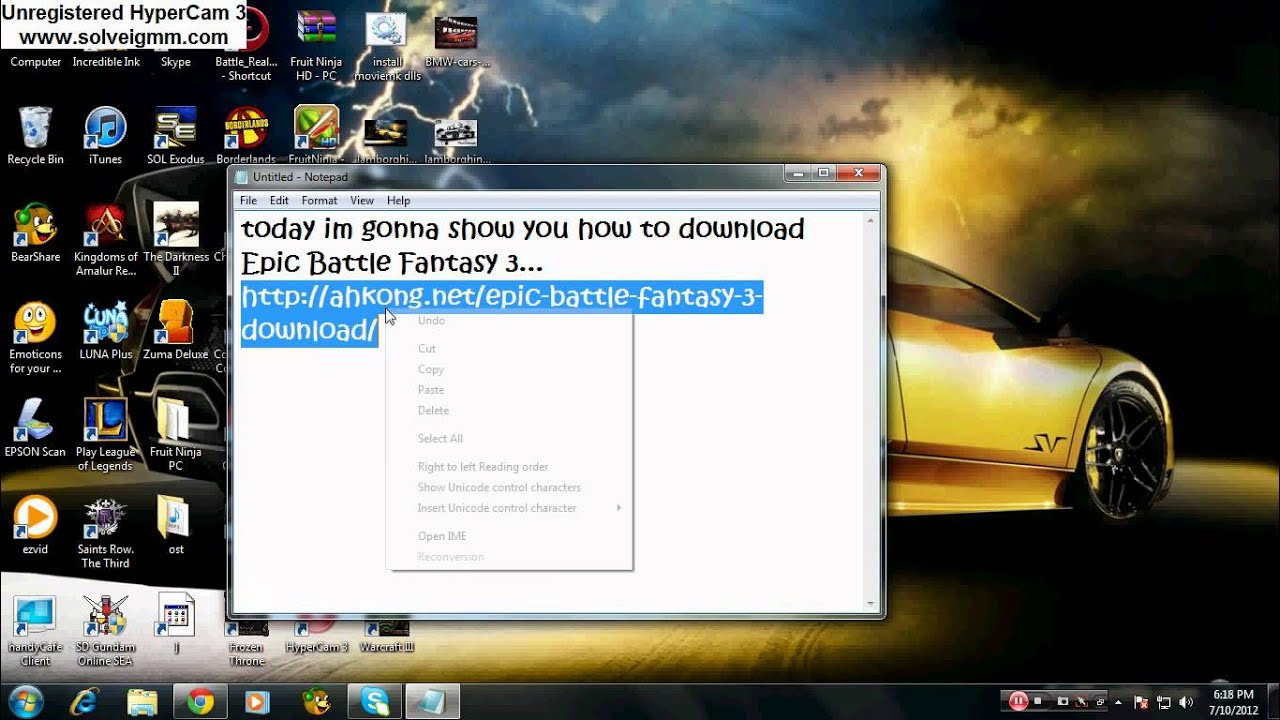
Task: Open the Action Center flag icon
Action: click(1142, 701)
